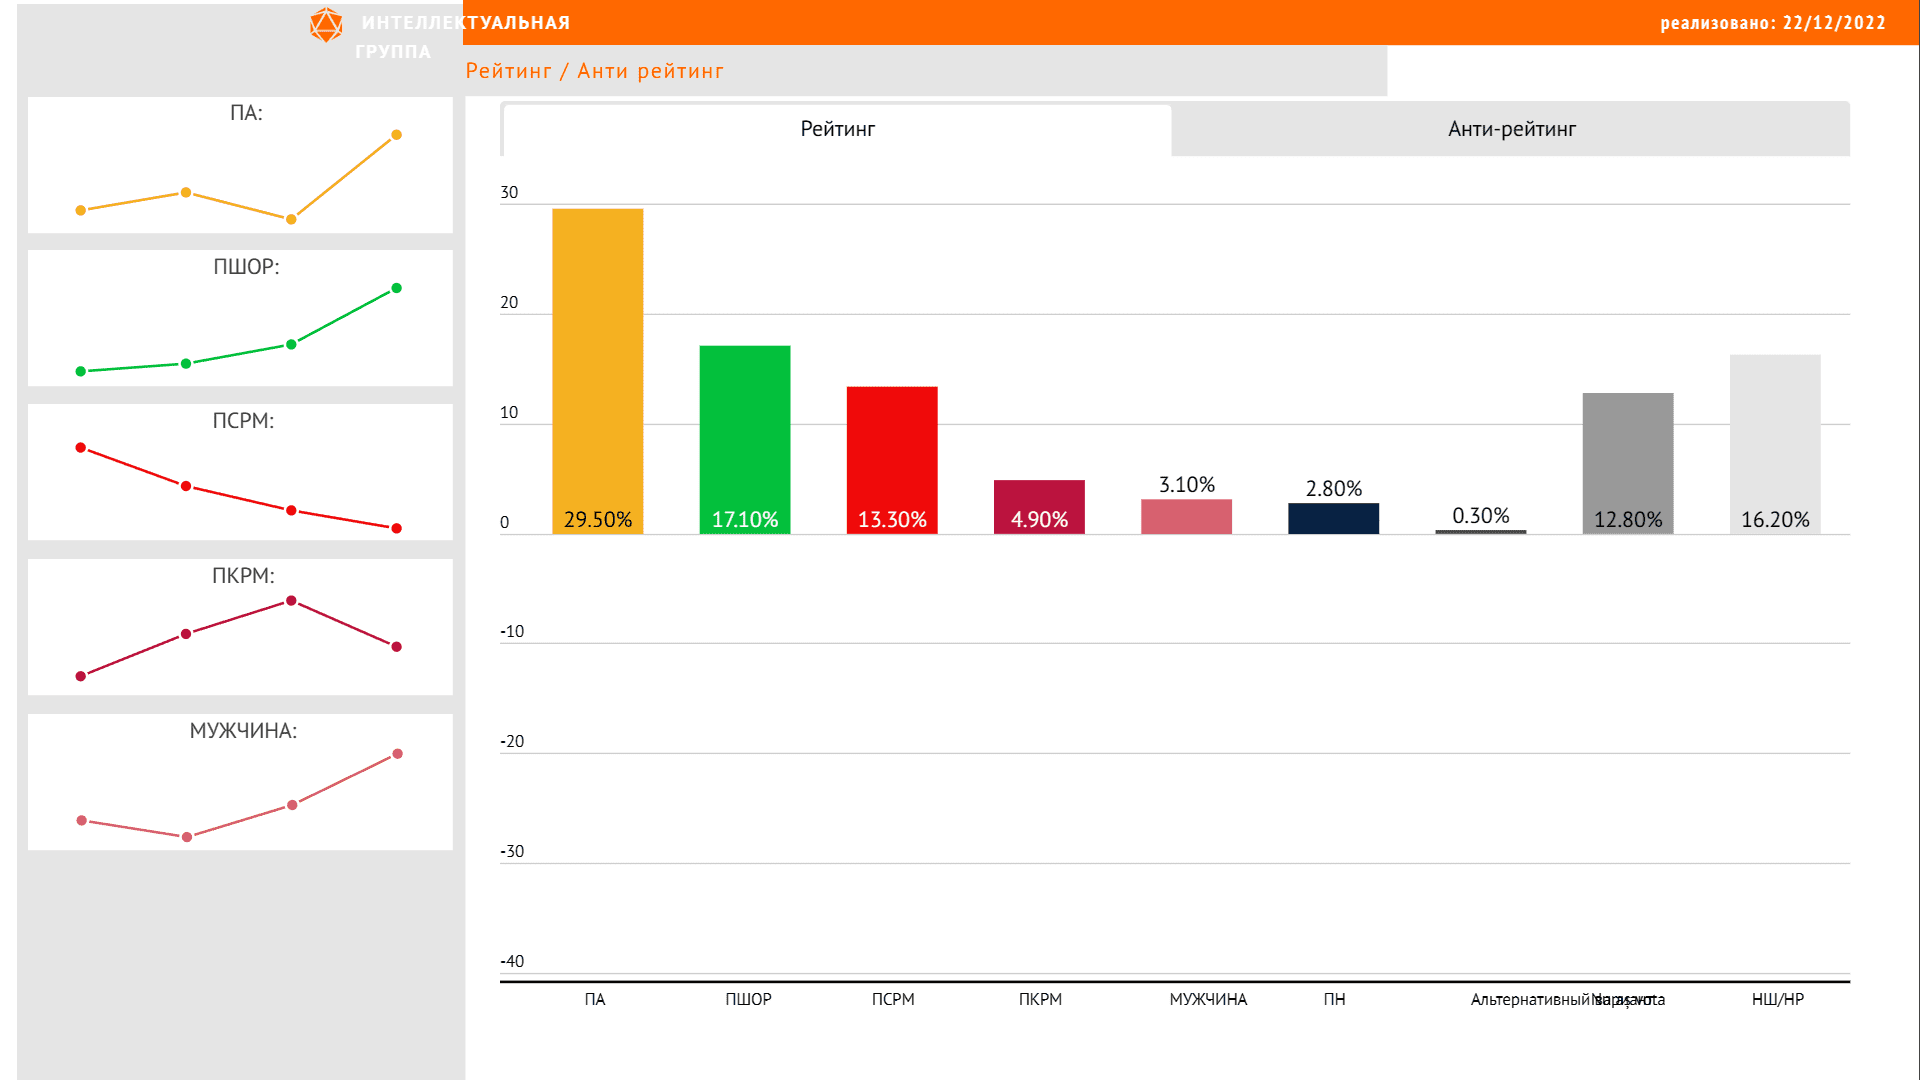Open the ПКРМ trend sparkline card
The image size is (1920, 1080).
pyautogui.click(x=240, y=627)
